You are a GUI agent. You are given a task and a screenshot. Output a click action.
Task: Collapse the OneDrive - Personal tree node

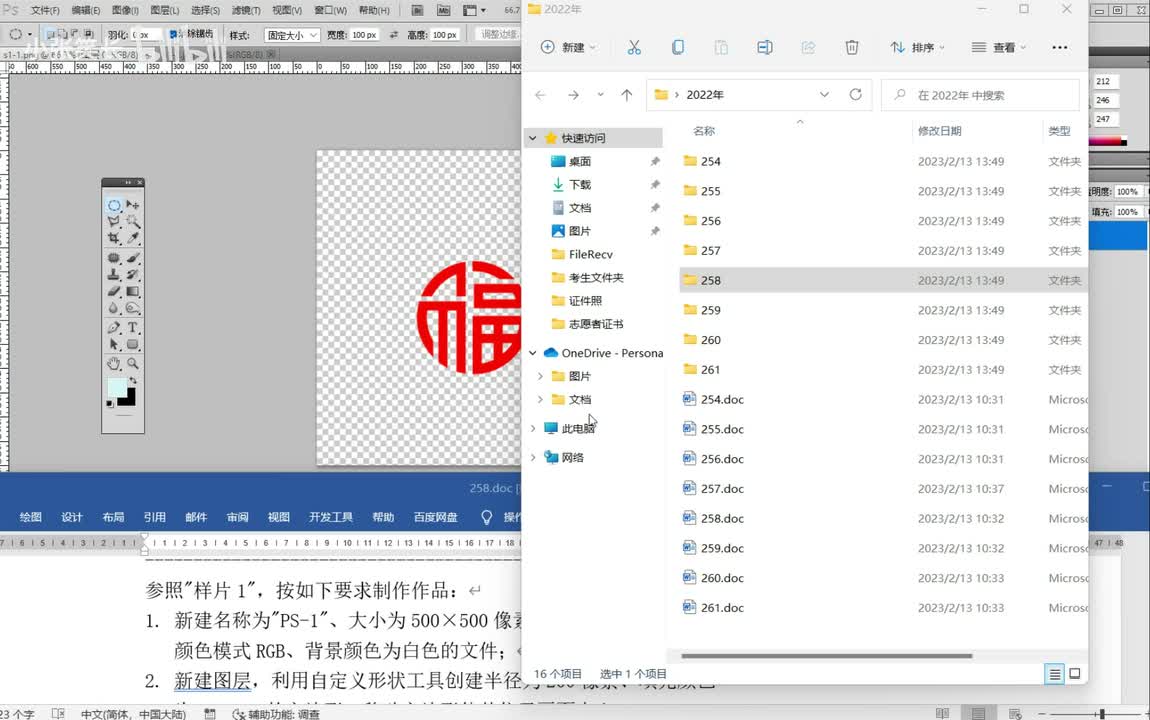533,353
